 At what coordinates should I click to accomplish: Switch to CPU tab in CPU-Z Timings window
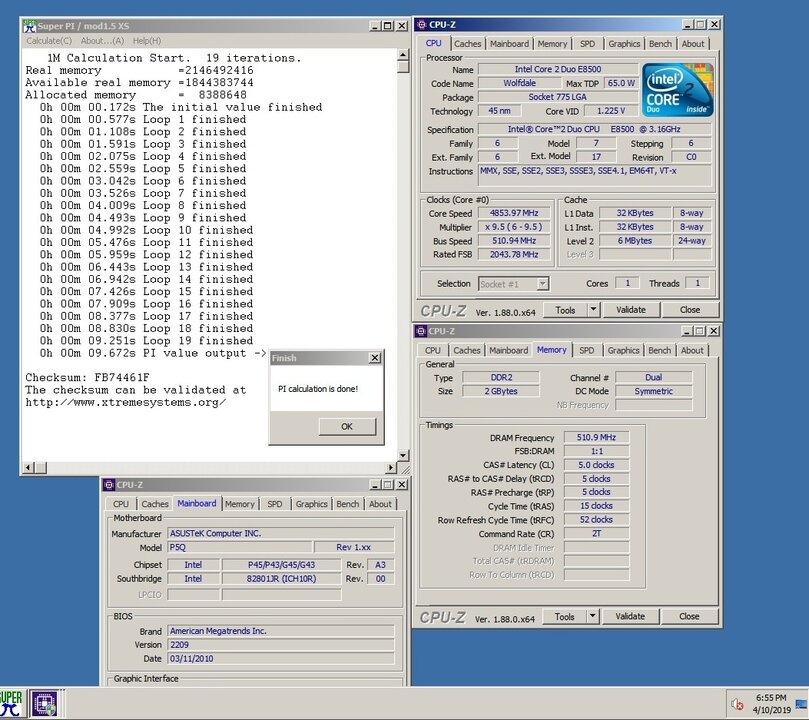432,350
